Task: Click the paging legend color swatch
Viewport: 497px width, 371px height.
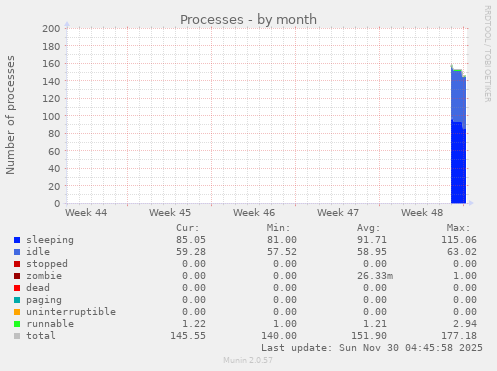Action: (x=17, y=300)
